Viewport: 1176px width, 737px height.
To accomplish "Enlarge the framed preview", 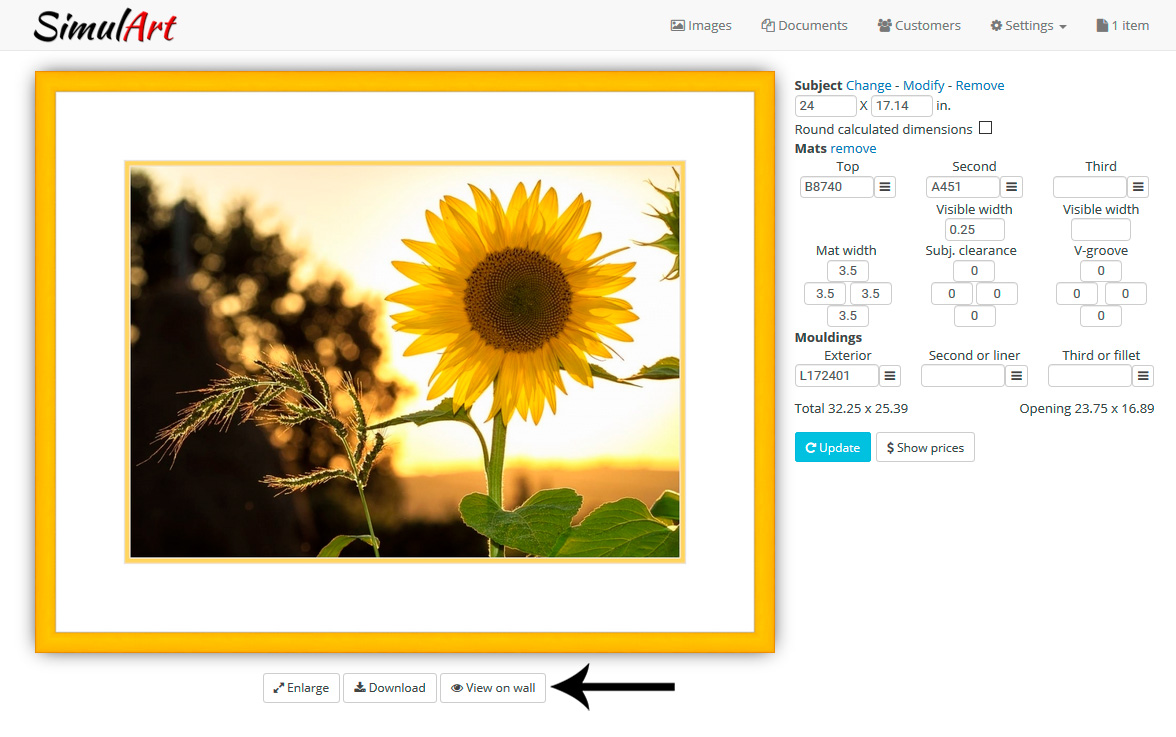I will 301,688.
